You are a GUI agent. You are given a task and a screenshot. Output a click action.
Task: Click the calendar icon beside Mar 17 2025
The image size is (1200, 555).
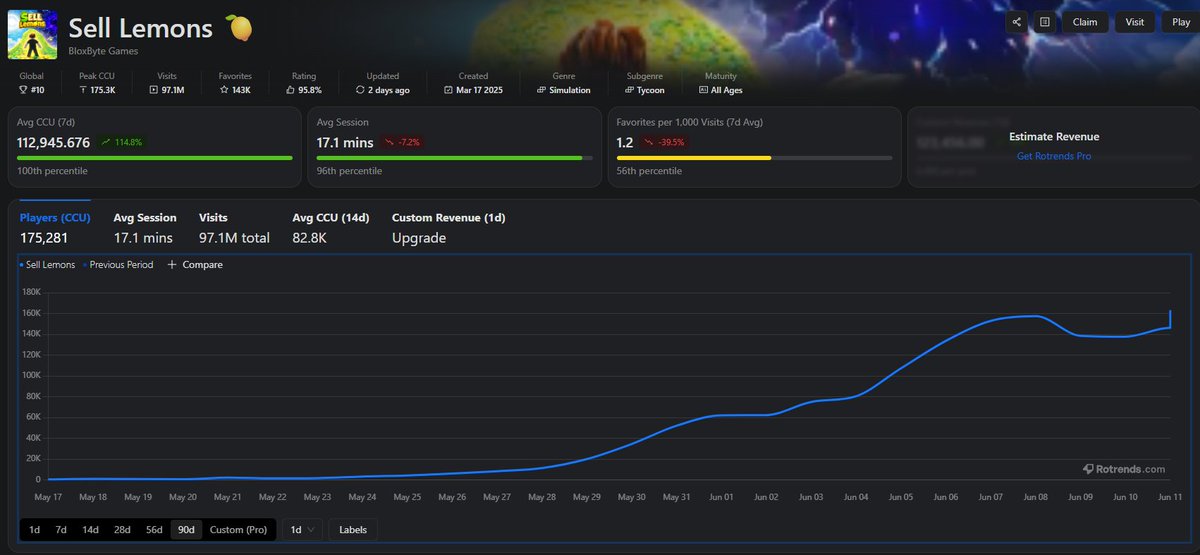[x=449, y=90]
